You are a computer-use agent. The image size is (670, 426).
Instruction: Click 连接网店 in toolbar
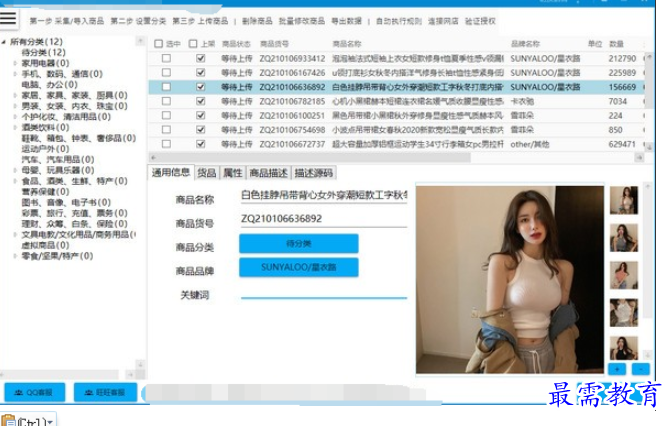pos(443,21)
